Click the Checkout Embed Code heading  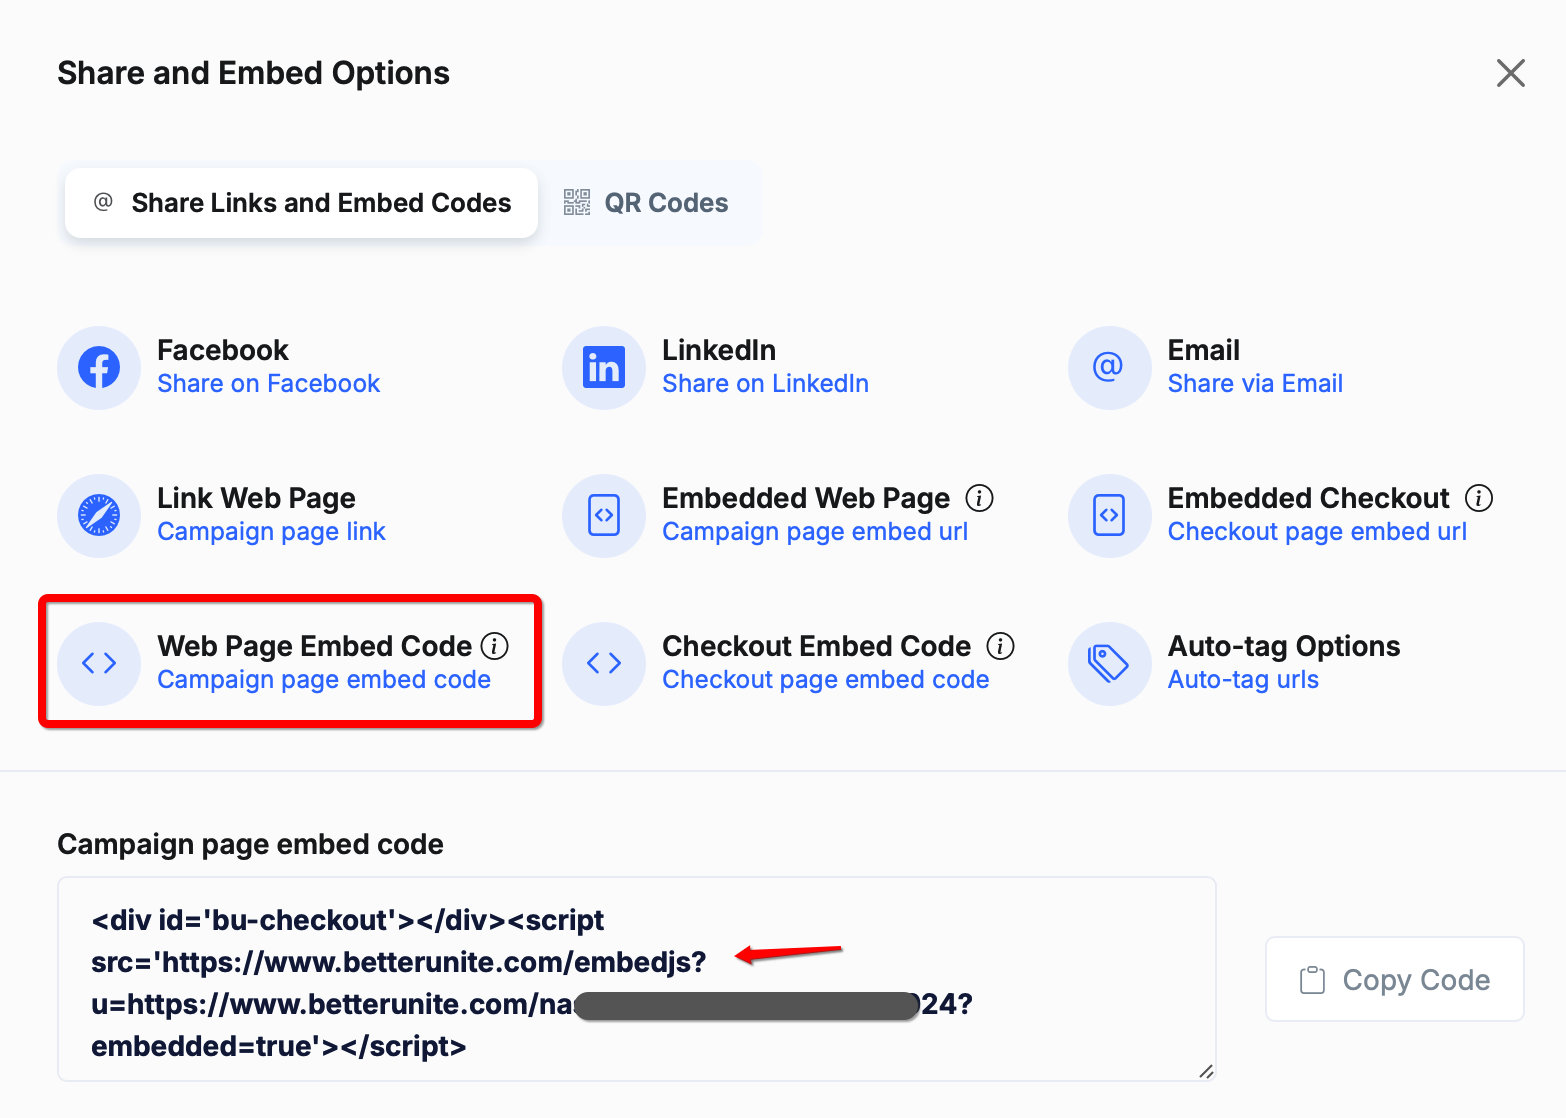(816, 646)
